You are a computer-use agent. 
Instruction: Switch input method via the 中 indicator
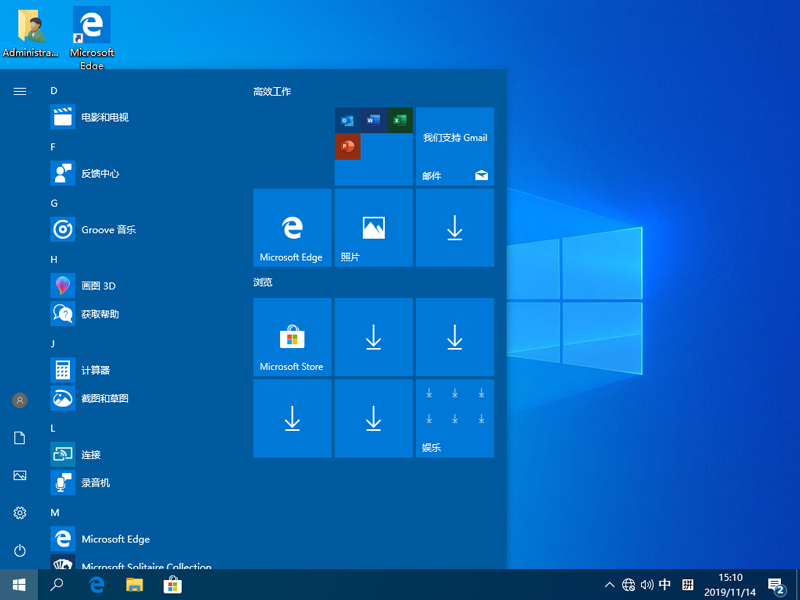667,586
